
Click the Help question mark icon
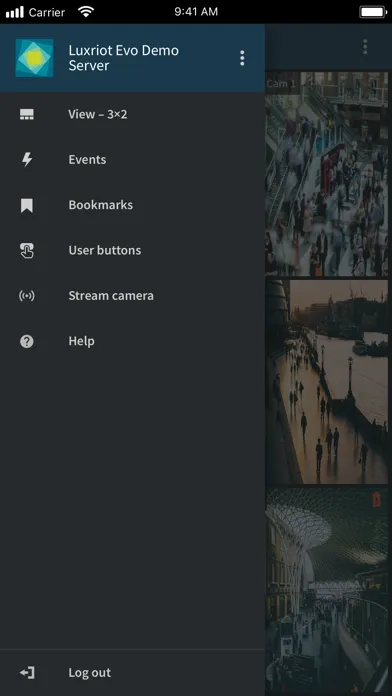click(x=27, y=341)
